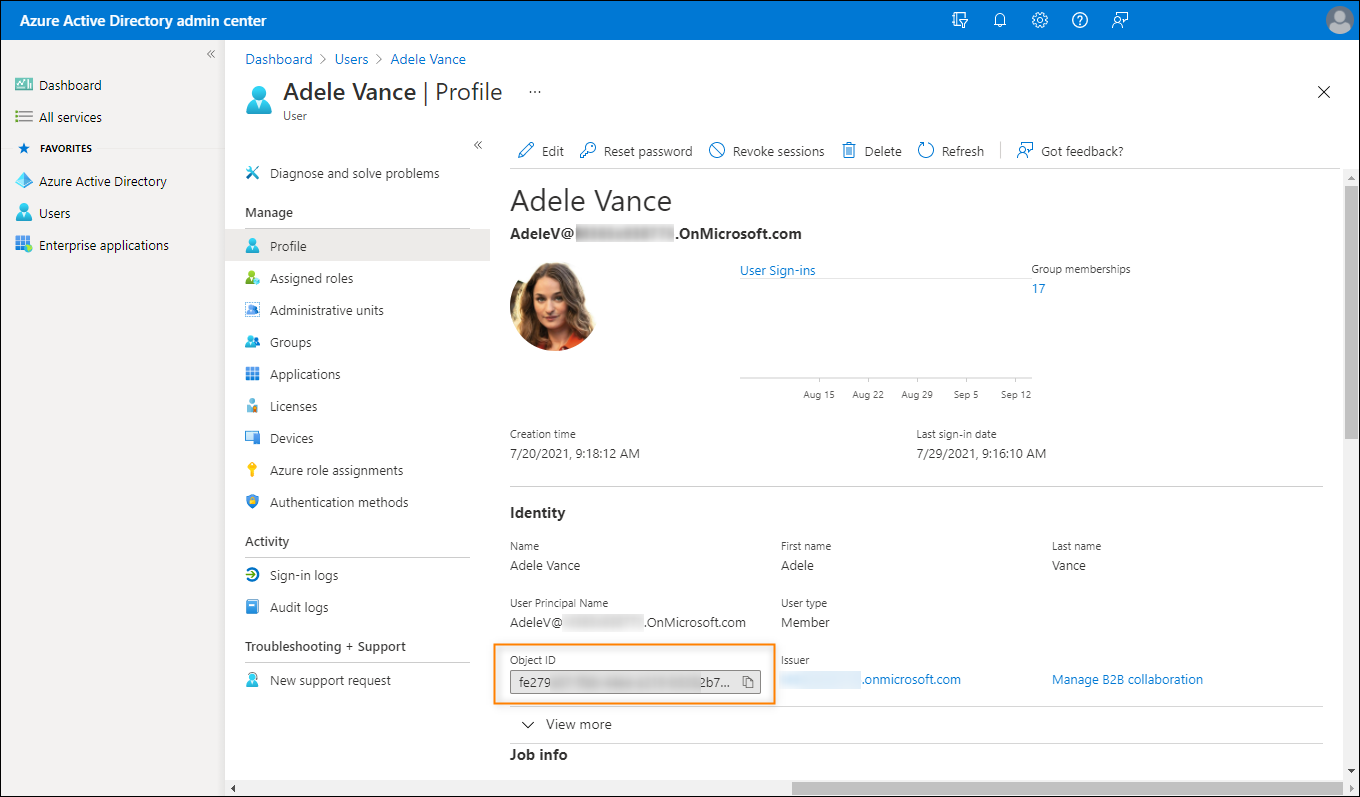Go to Users breadcrumb

352,59
